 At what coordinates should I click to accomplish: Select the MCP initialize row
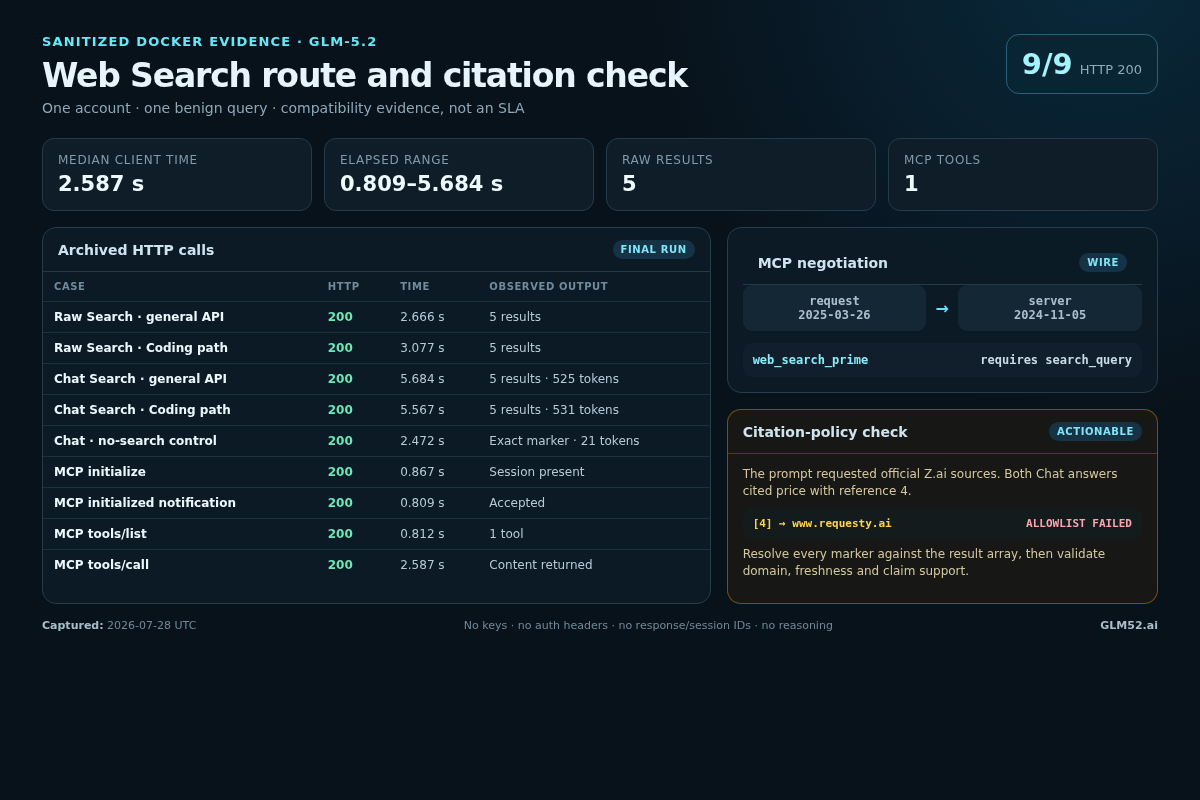pyautogui.click(x=376, y=472)
